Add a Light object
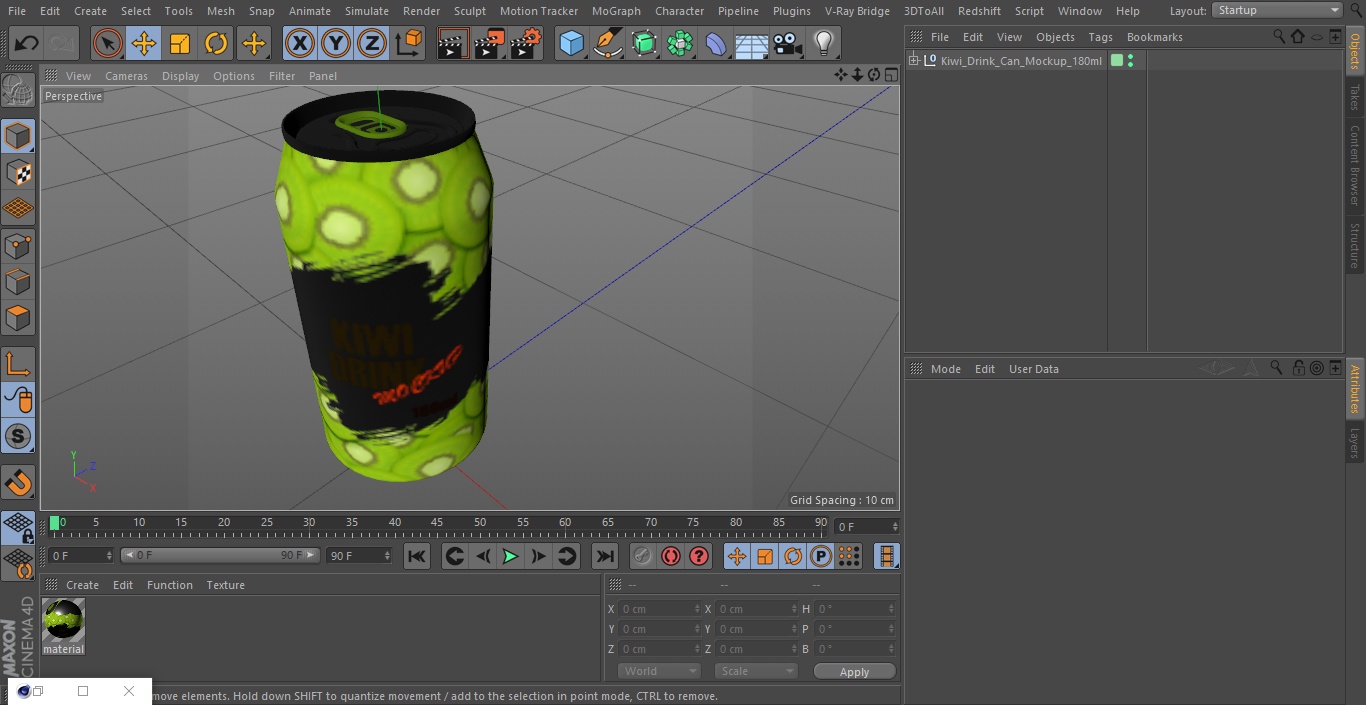The image size is (1366, 705). (824, 44)
